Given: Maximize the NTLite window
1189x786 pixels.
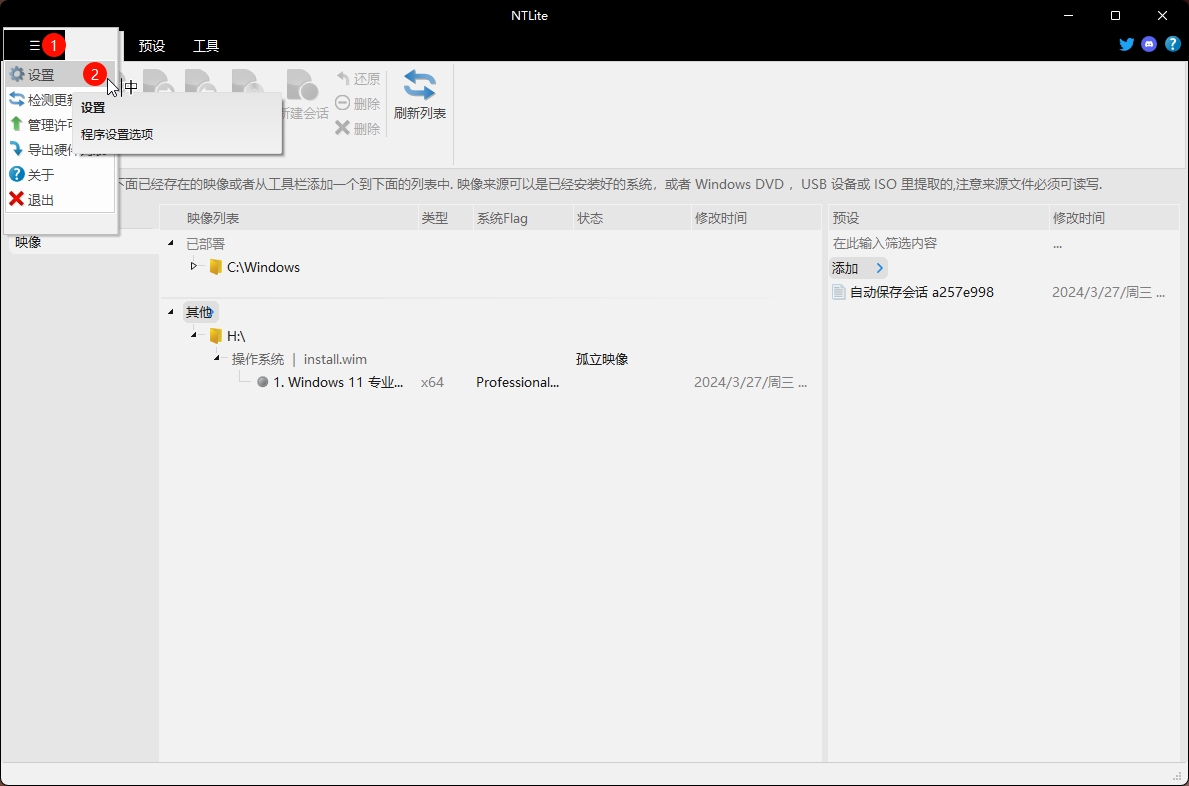Looking at the screenshot, I should click(1115, 15).
